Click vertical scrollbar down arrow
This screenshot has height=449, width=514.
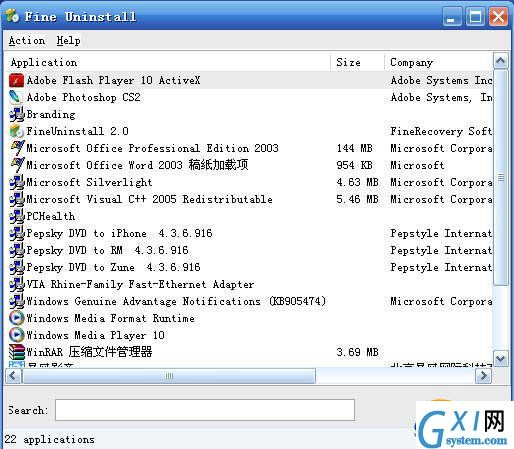click(501, 359)
